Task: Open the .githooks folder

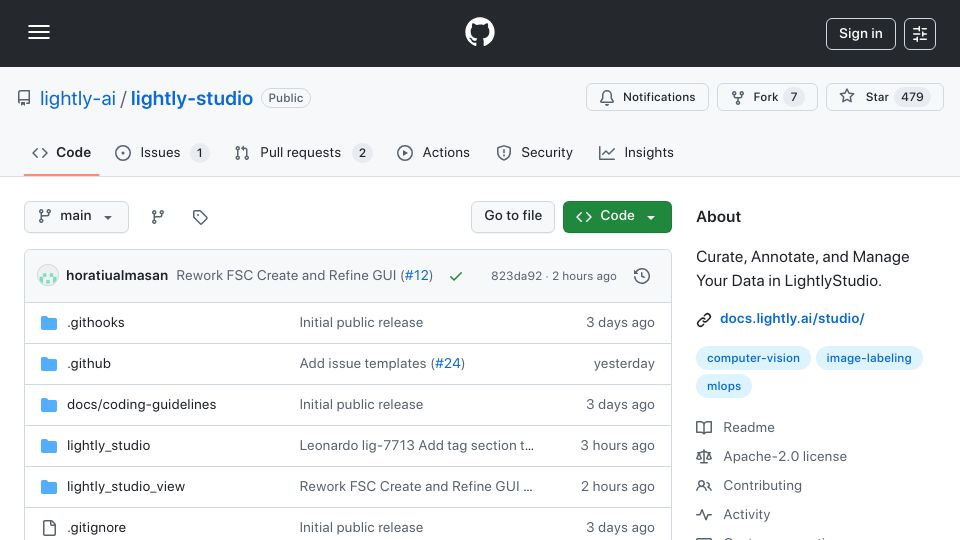Action: (x=96, y=323)
